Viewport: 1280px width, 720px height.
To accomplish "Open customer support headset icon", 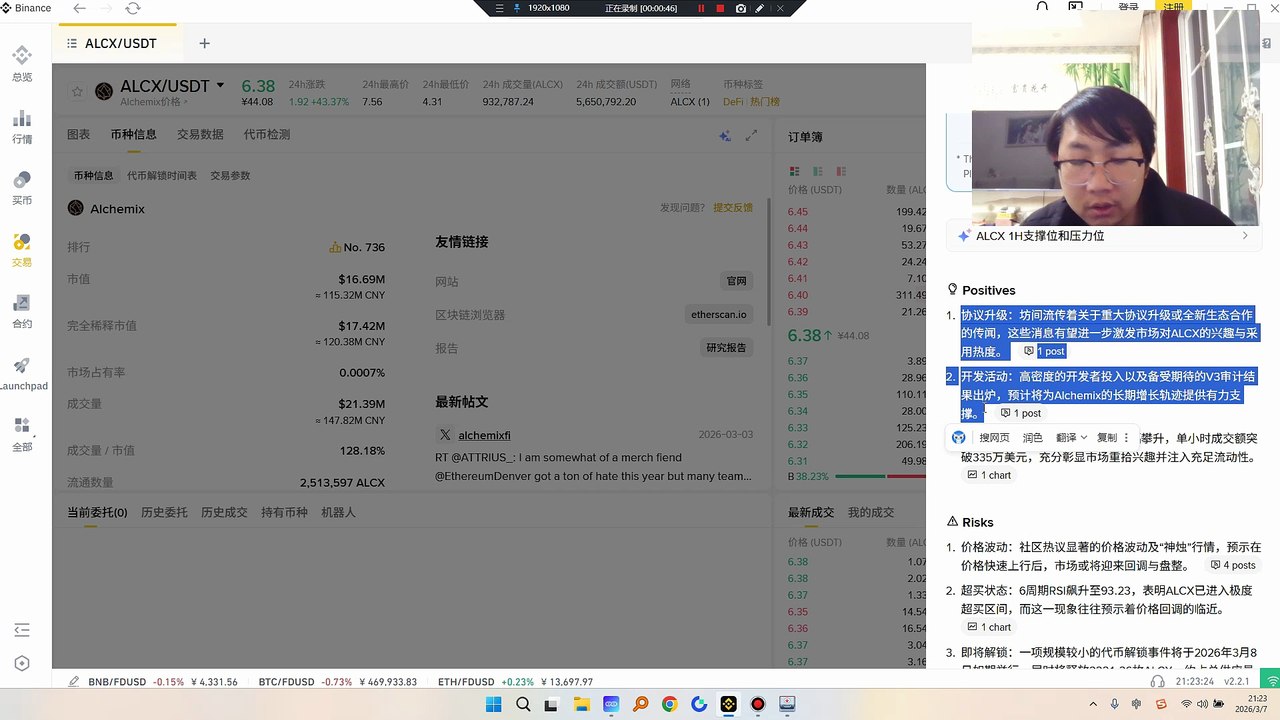I will coord(1158,682).
